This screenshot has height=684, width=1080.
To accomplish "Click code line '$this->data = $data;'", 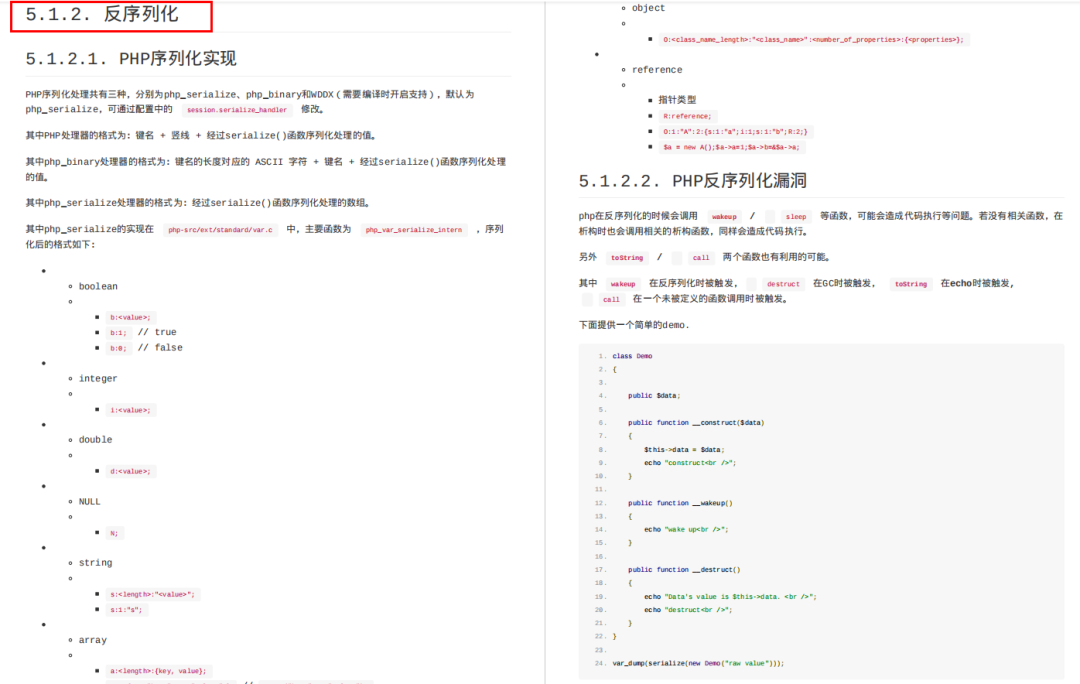I will tap(684, 450).
